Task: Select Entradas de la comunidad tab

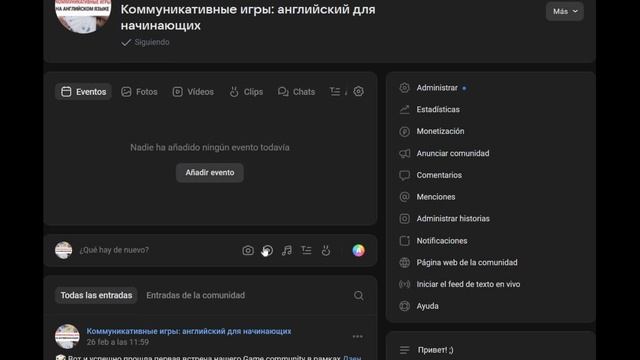Action: point(196,295)
